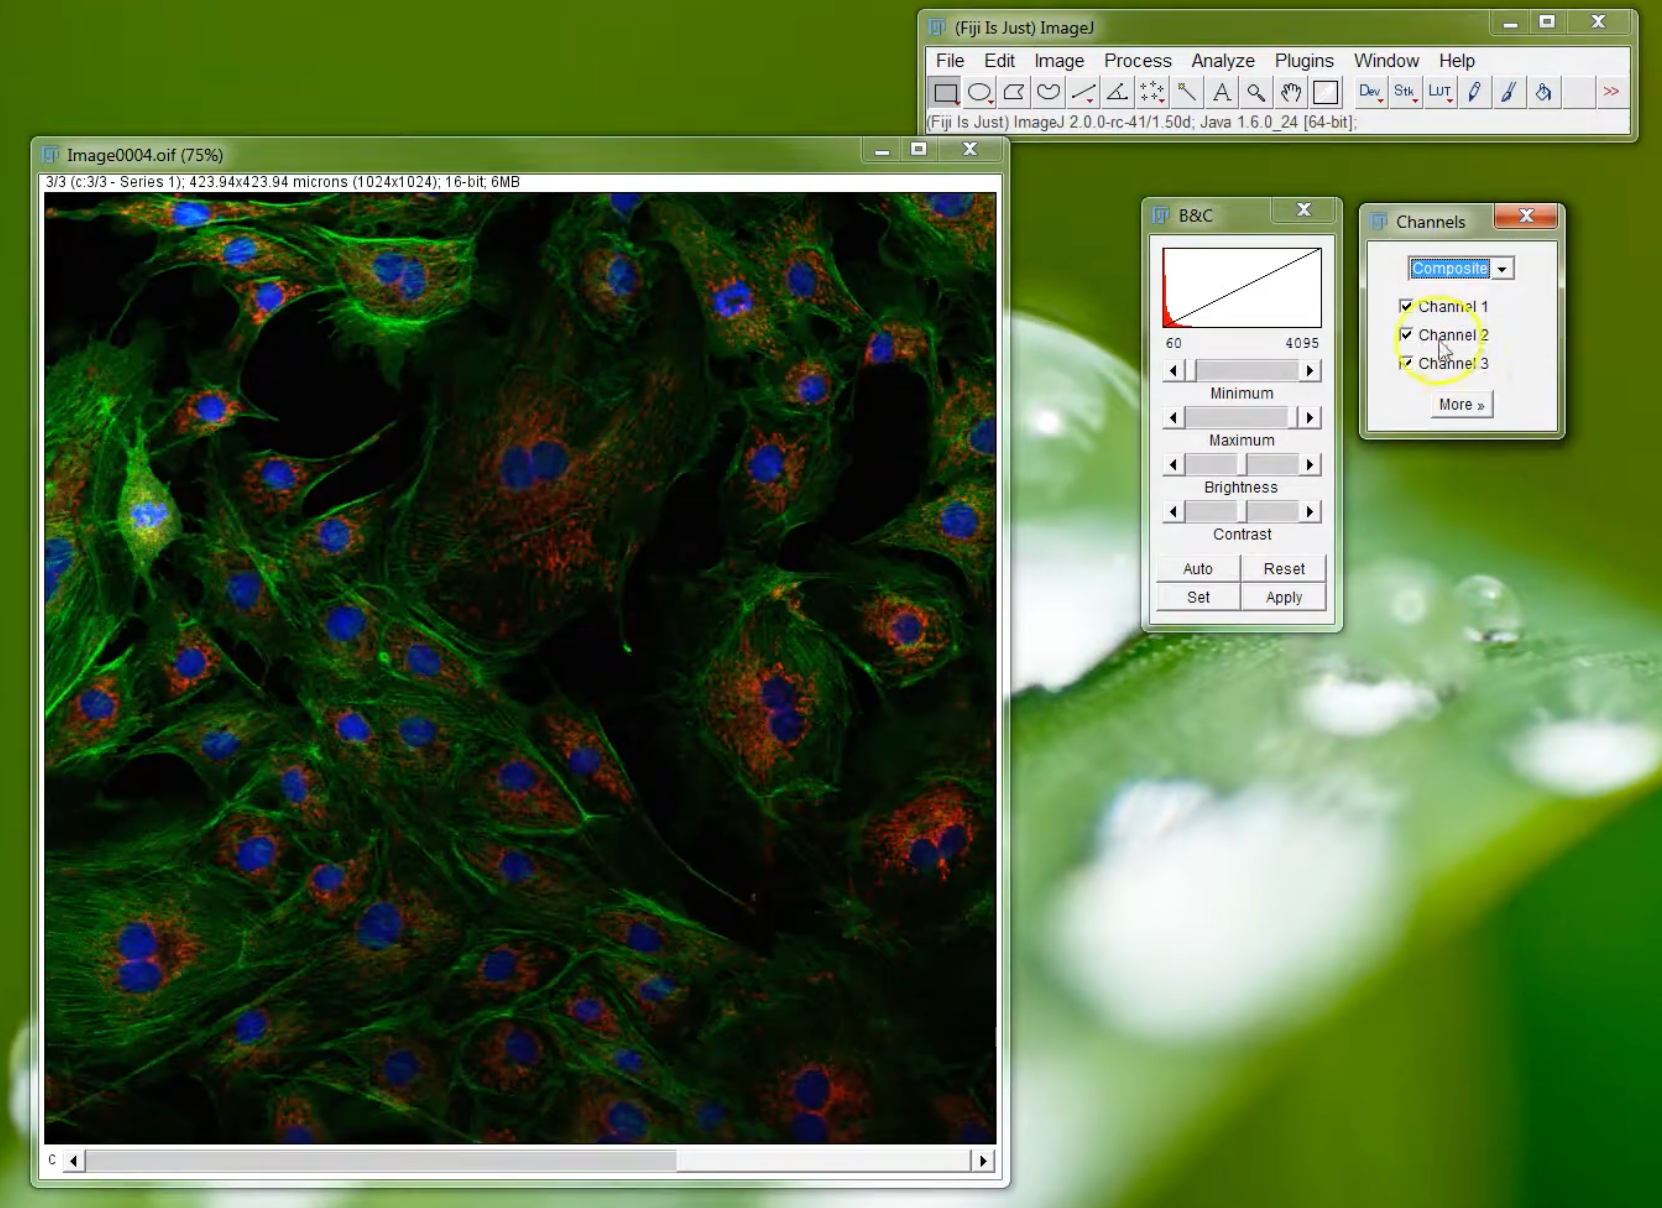Click the Fiji ImageJ main window title icon
The image size is (1662, 1208).
coord(937,27)
